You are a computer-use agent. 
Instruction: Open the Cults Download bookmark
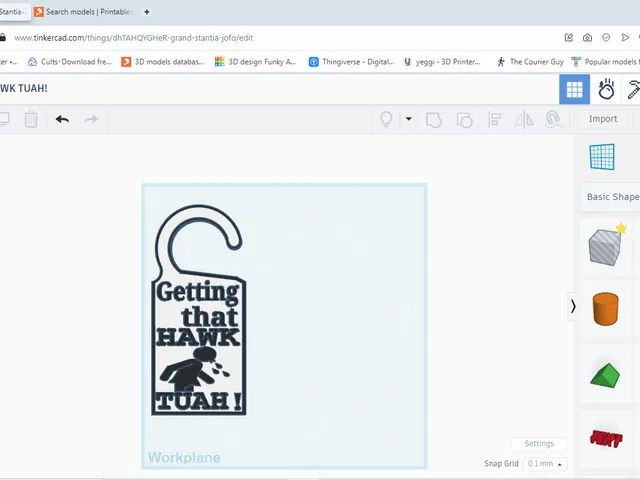[69, 62]
